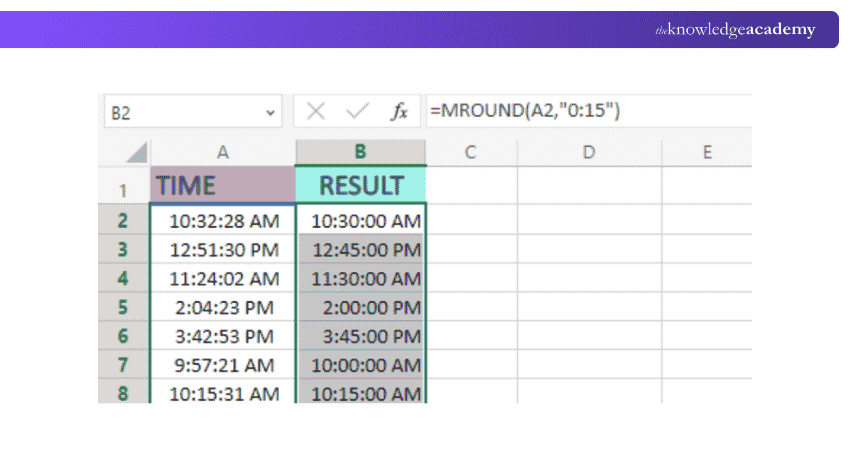850x450 pixels.
Task: Select row 3 header
Action: 124,249
